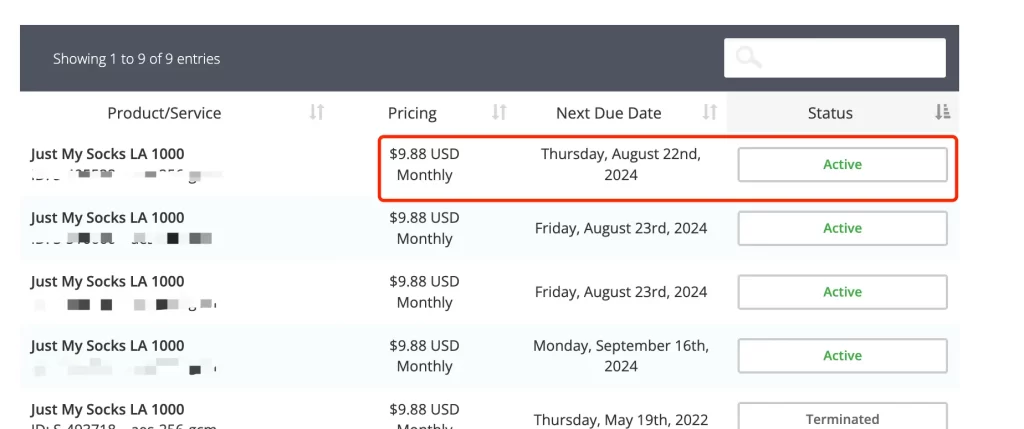Open the Terminated status service button
This screenshot has width=1024, height=429.
[842, 417]
